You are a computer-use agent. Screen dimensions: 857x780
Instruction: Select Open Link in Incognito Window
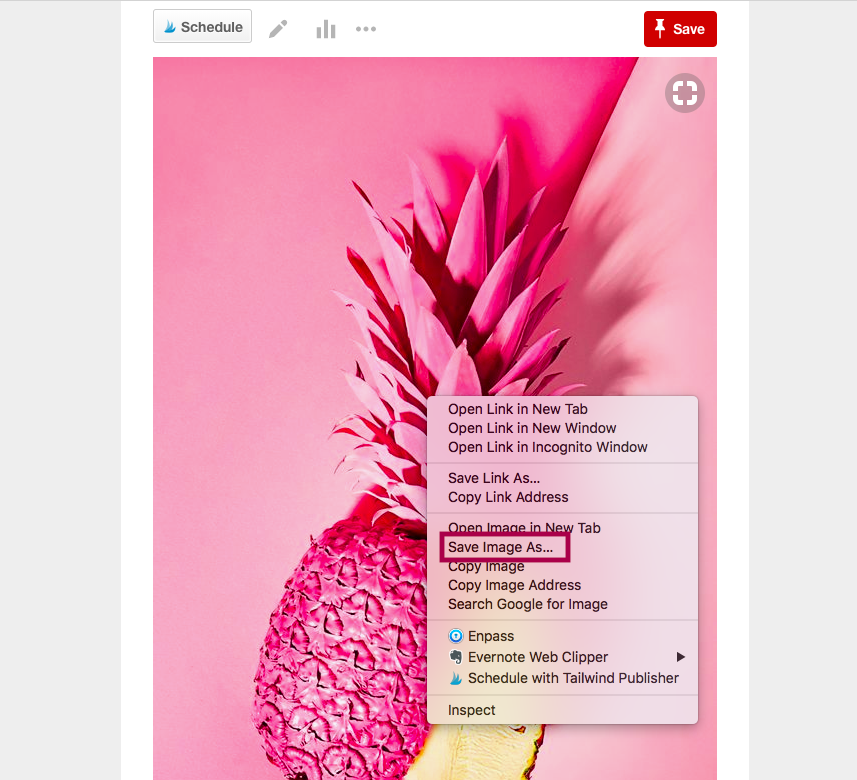(562, 447)
